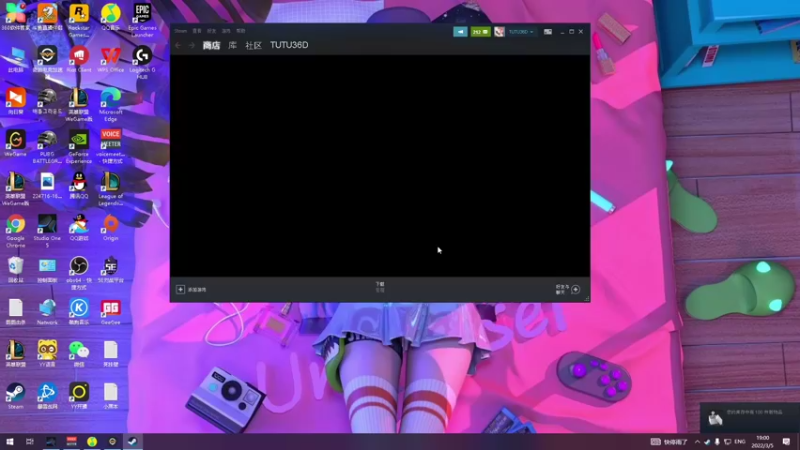This screenshot has width=800, height=450.
Task: Open Steam desktop shortcut icon
Action: coord(15,396)
